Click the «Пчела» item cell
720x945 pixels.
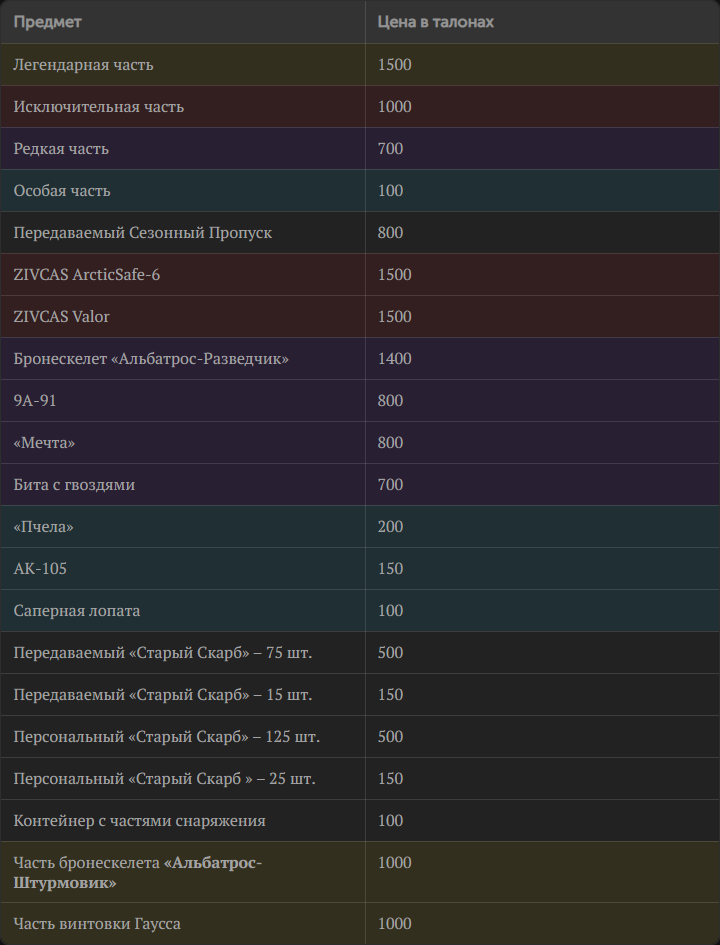coord(43,527)
